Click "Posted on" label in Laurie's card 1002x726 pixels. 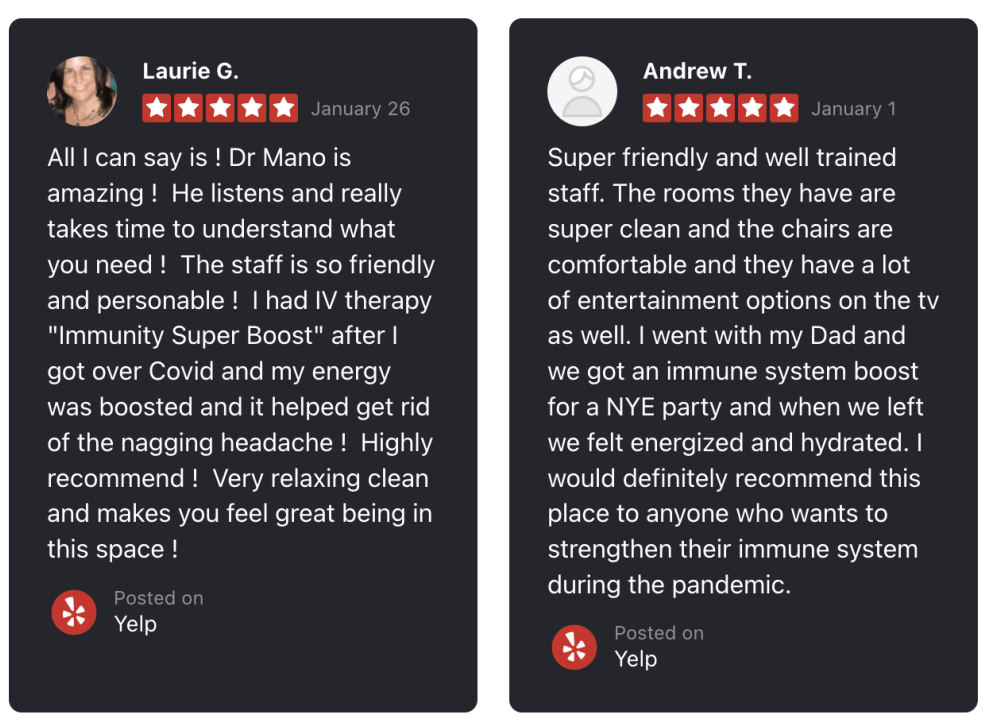coord(158,598)
